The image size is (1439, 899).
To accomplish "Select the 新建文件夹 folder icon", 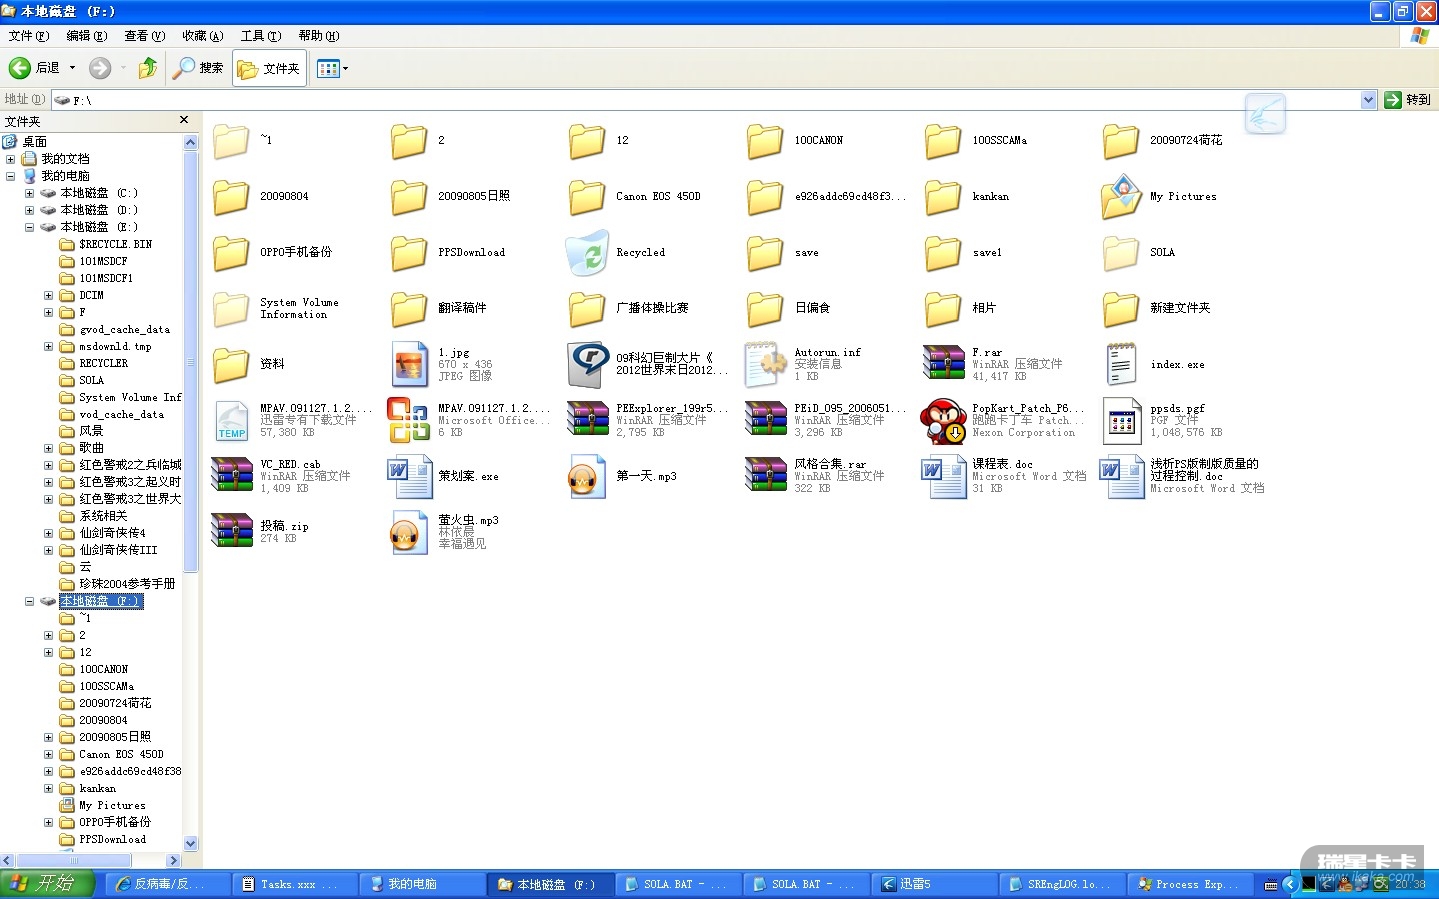I will click(x=1121, y=309).
